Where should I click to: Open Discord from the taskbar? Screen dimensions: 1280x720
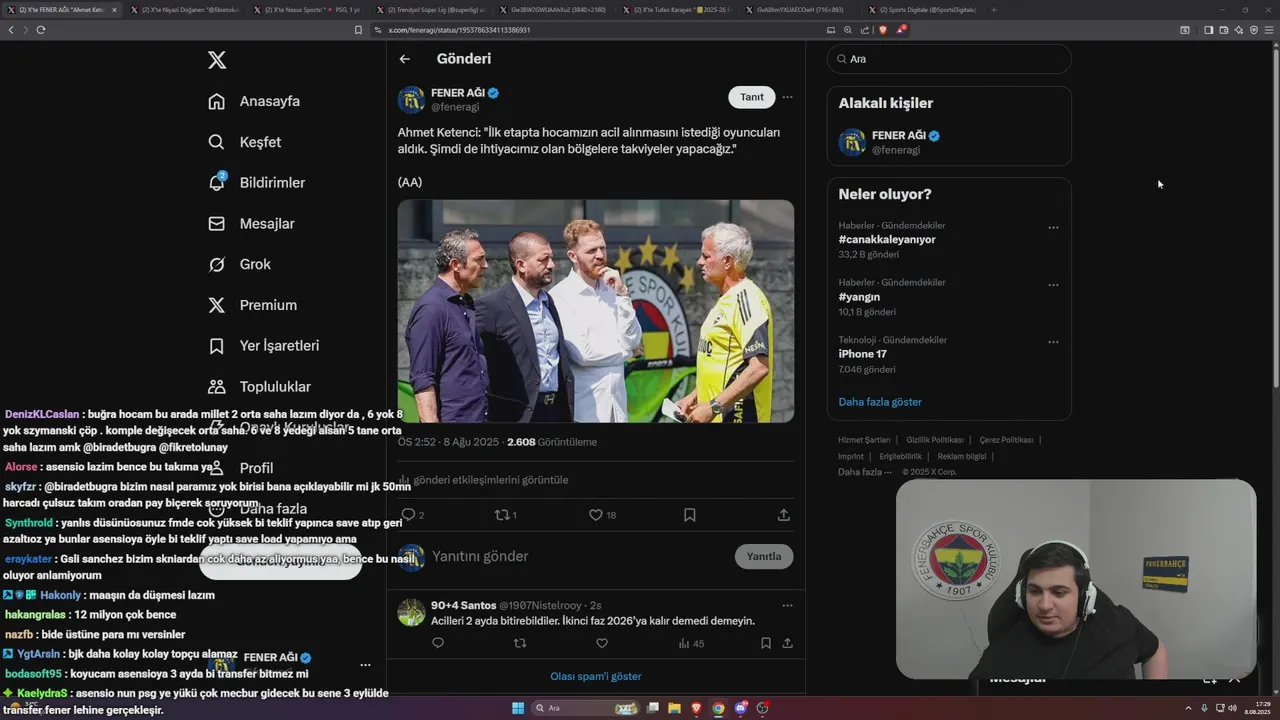pos(741,708)
